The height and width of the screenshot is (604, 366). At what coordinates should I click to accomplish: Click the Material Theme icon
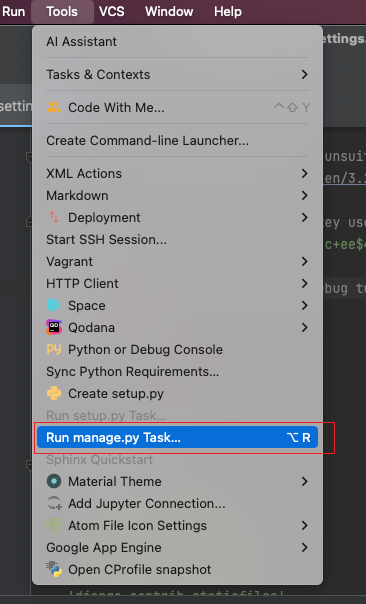click(54, 481)
